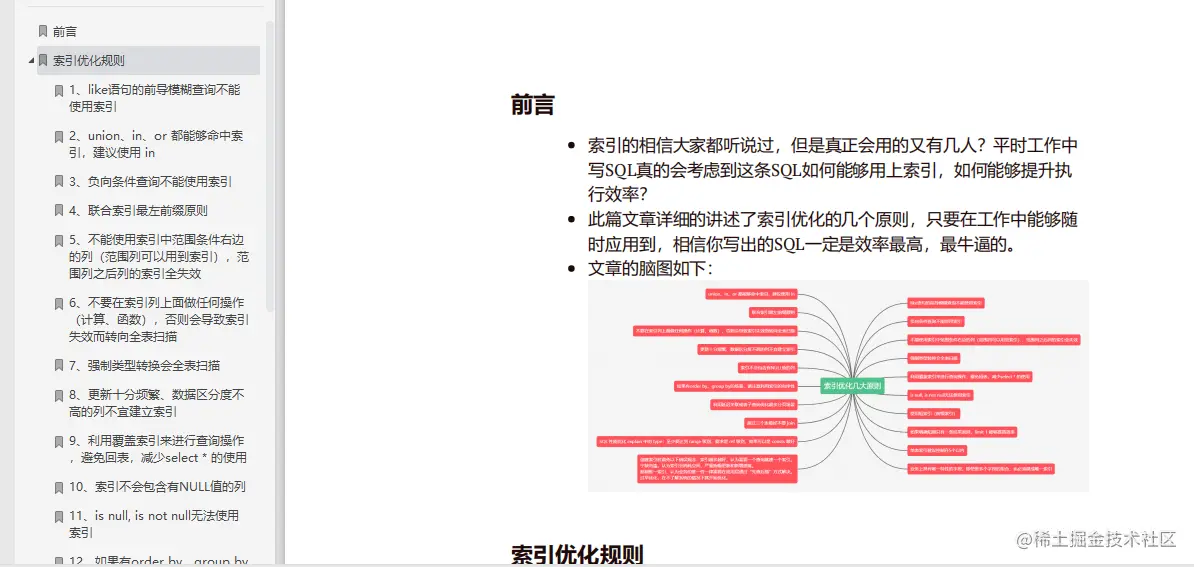Click bookmark icon for item 10 NULL值的列
Image resolution: width=1194 pixels, height=567 pixels.
(59, 487)
